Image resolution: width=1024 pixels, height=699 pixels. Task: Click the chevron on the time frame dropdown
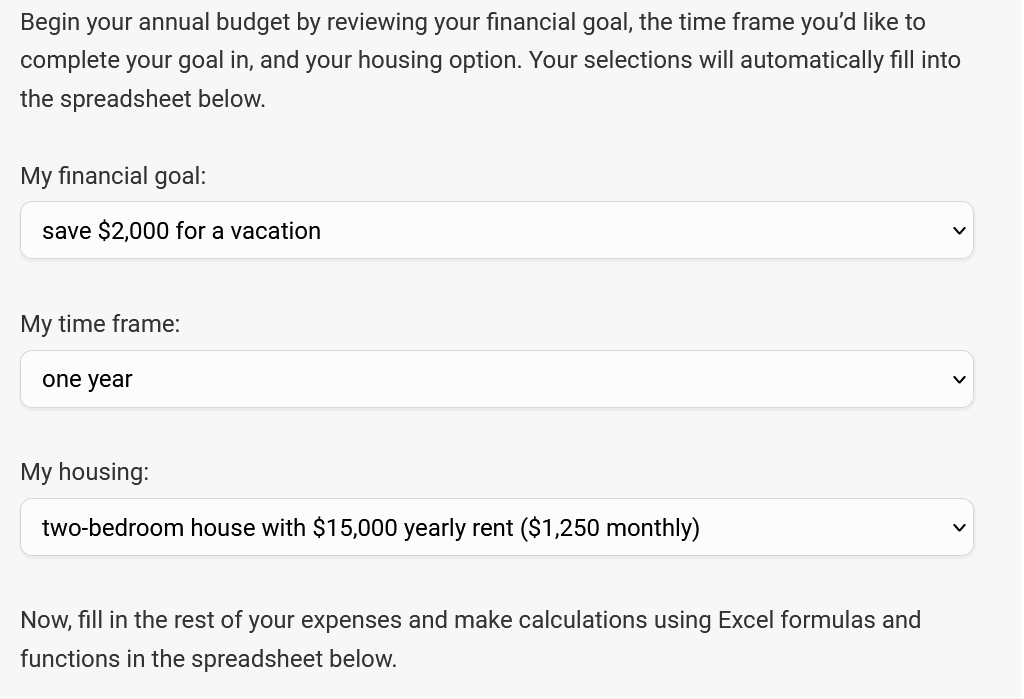coord(958,379)
